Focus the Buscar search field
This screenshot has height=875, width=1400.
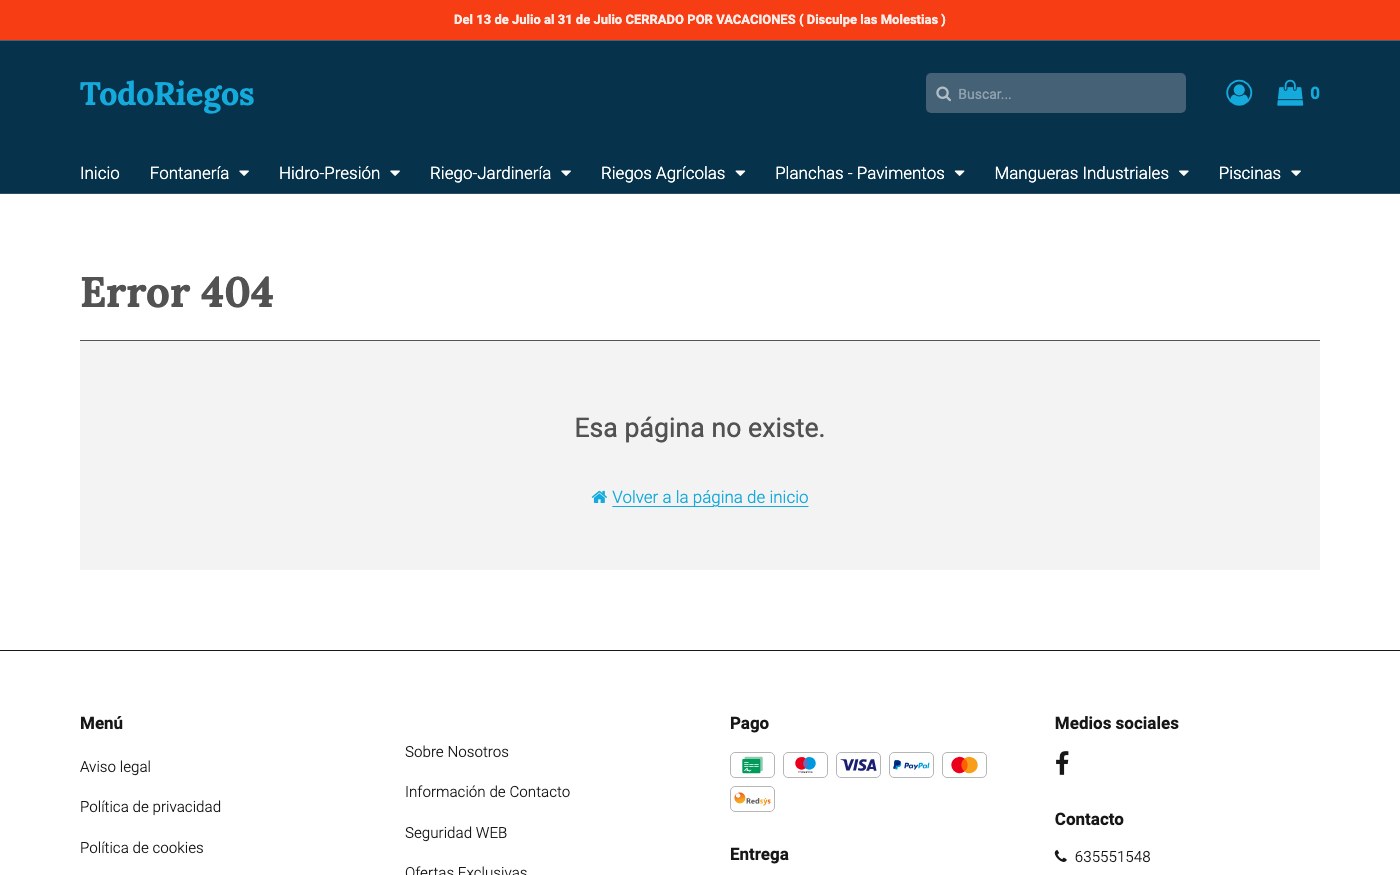click(1056, 93)
